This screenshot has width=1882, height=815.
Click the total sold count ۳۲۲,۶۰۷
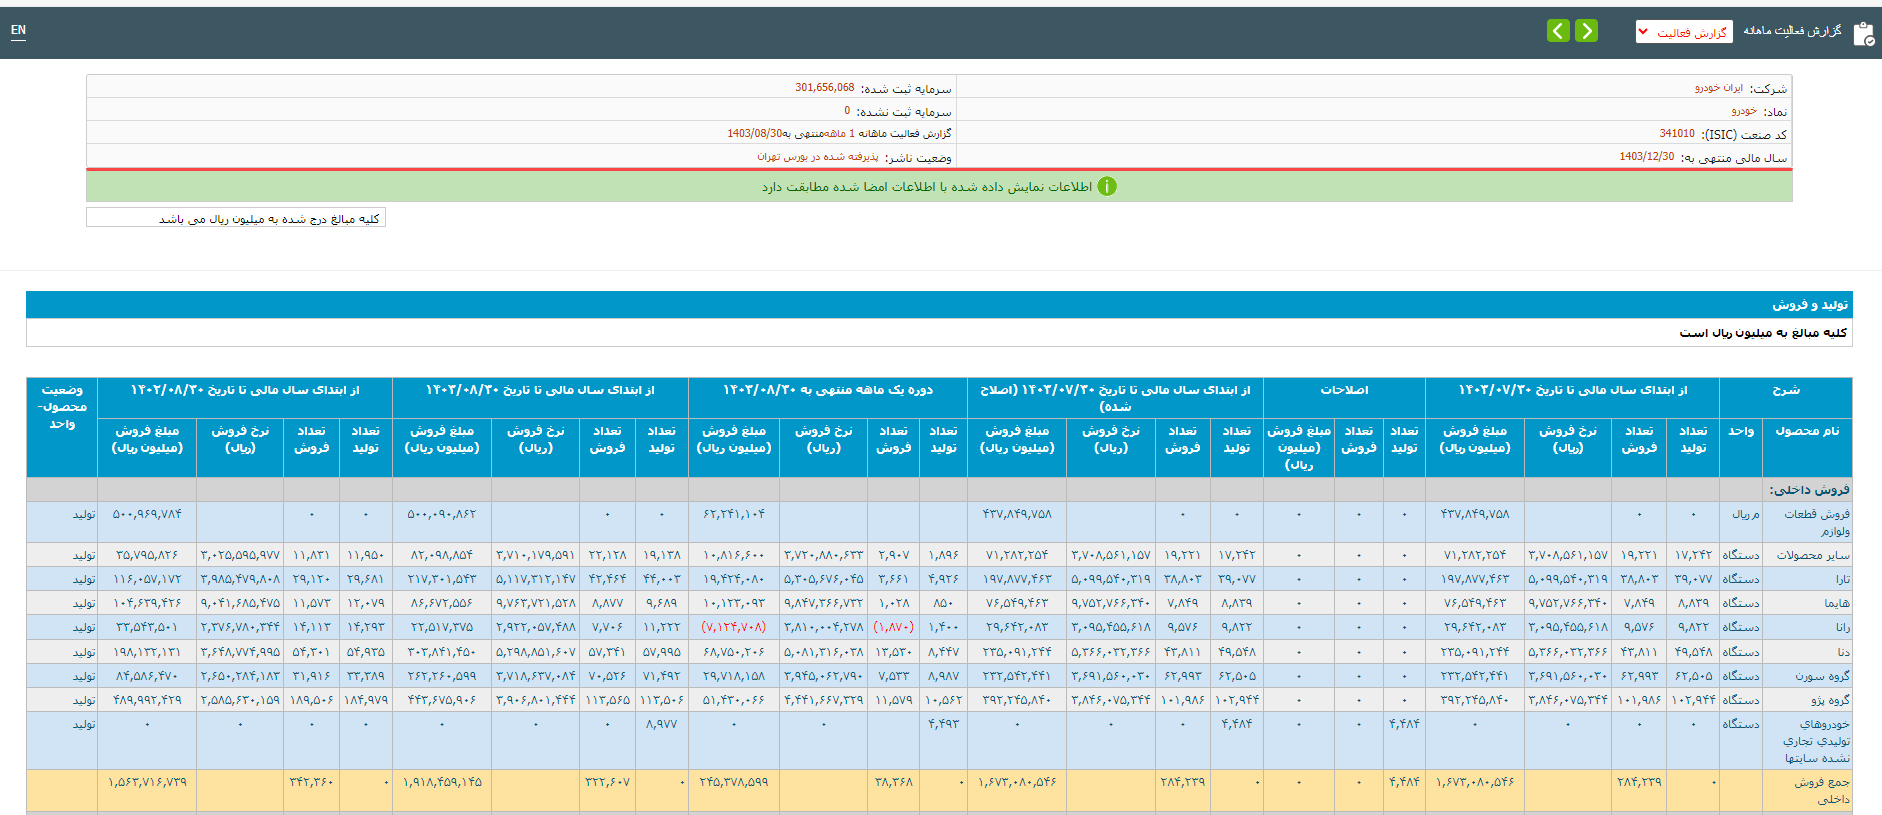pos(607,782)
